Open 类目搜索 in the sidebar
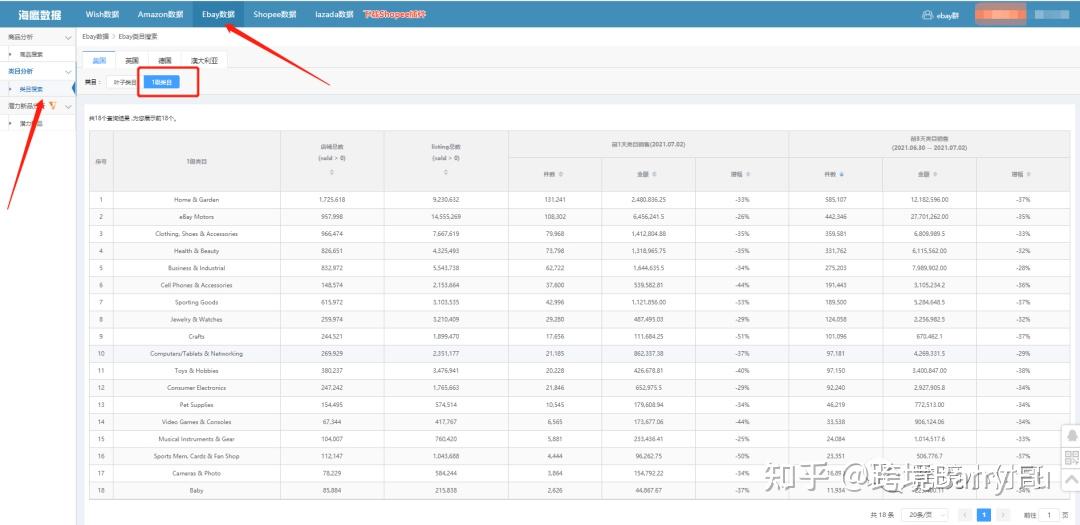1080x525 pixels. (31, 89)
